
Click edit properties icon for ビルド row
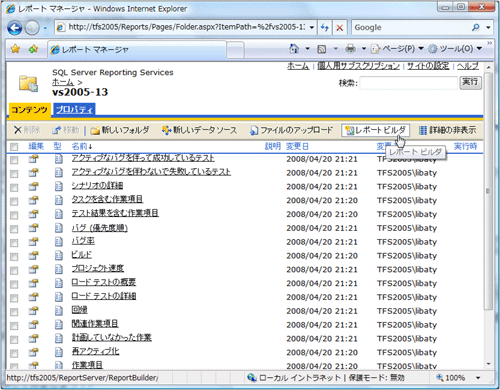click(33, 256)
